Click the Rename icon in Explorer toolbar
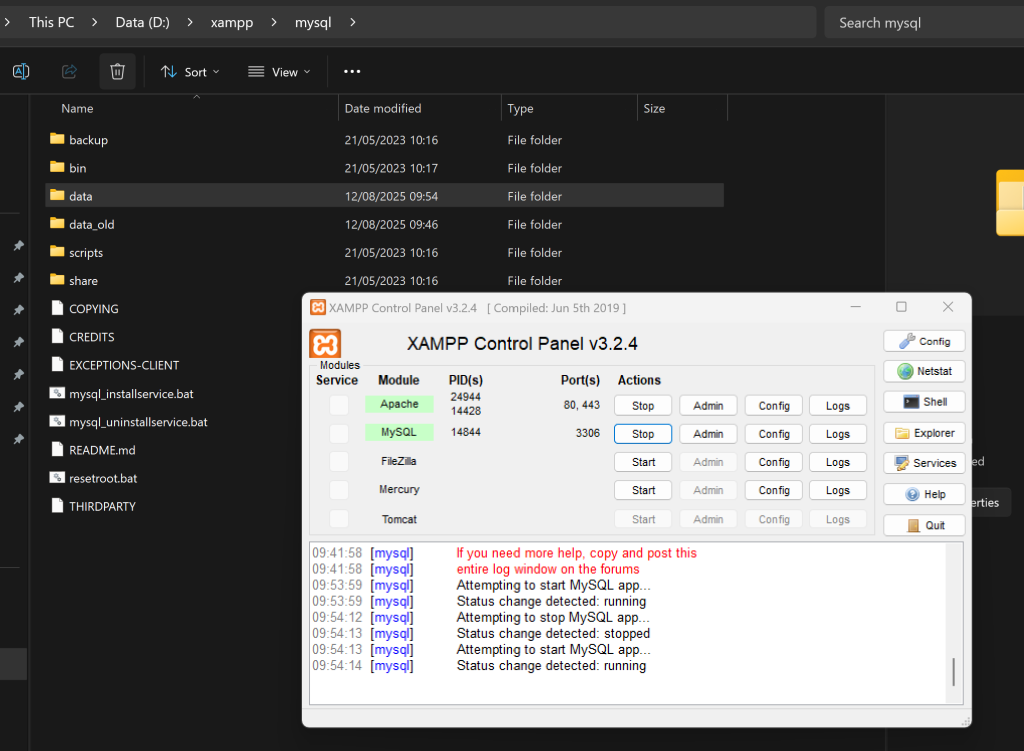The image size is (1024, 751). click(x=21, y=71)
